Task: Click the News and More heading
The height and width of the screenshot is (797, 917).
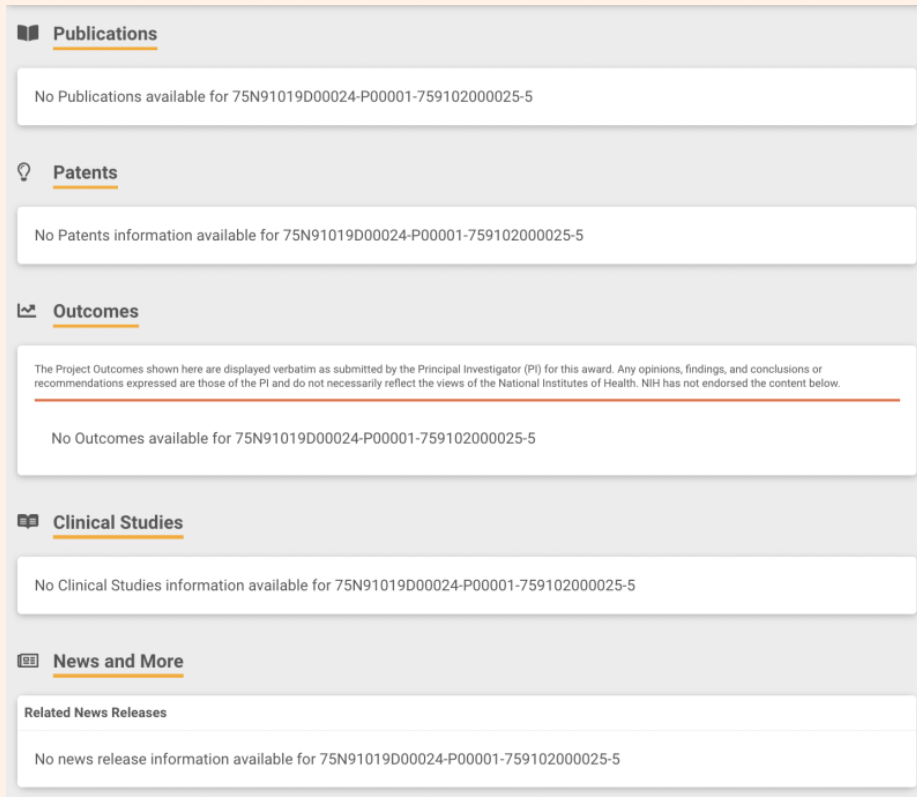Action: (118, 662)
